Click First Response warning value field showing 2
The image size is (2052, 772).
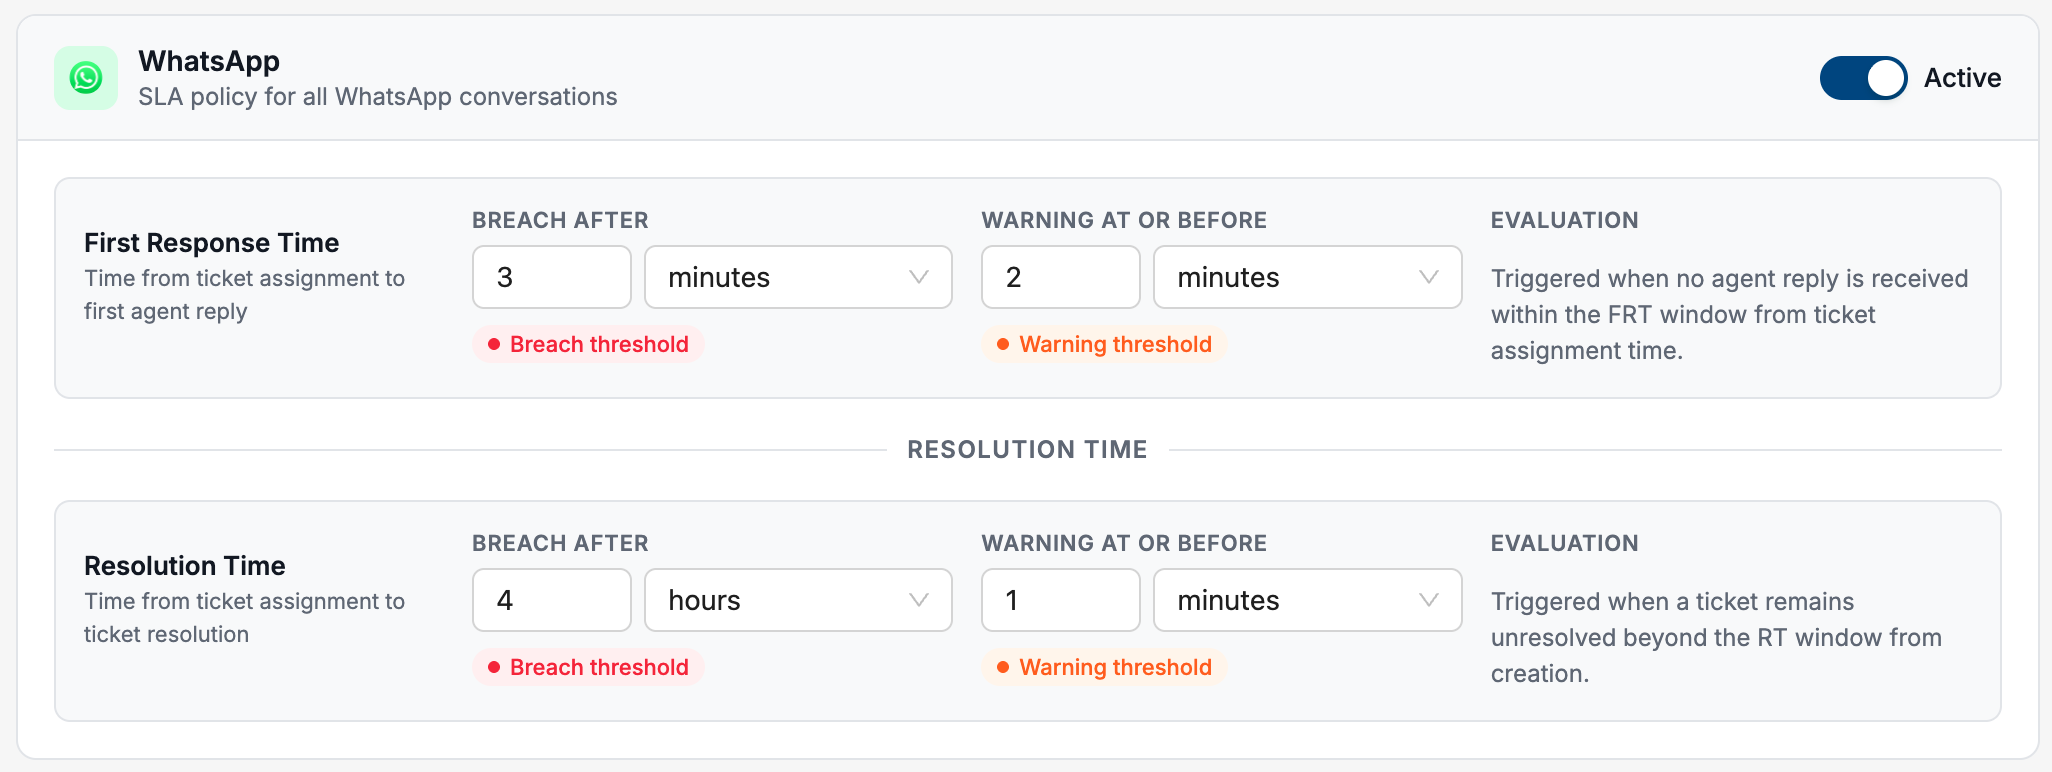coord(1061,277)
